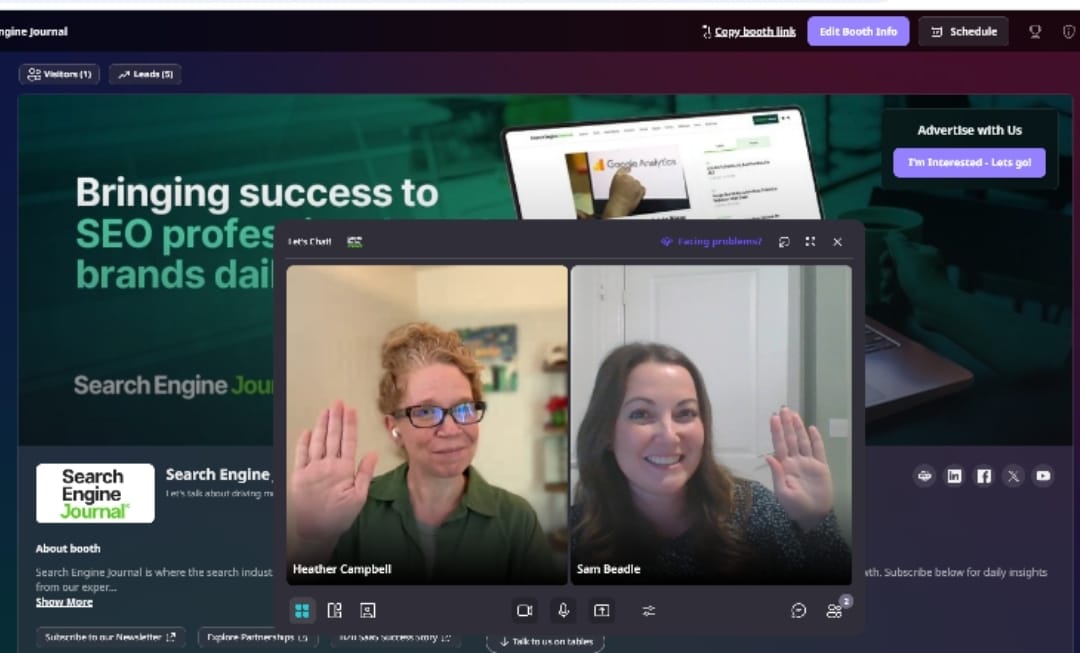Open the Visitors (1) tab

(x=59, y=74)
